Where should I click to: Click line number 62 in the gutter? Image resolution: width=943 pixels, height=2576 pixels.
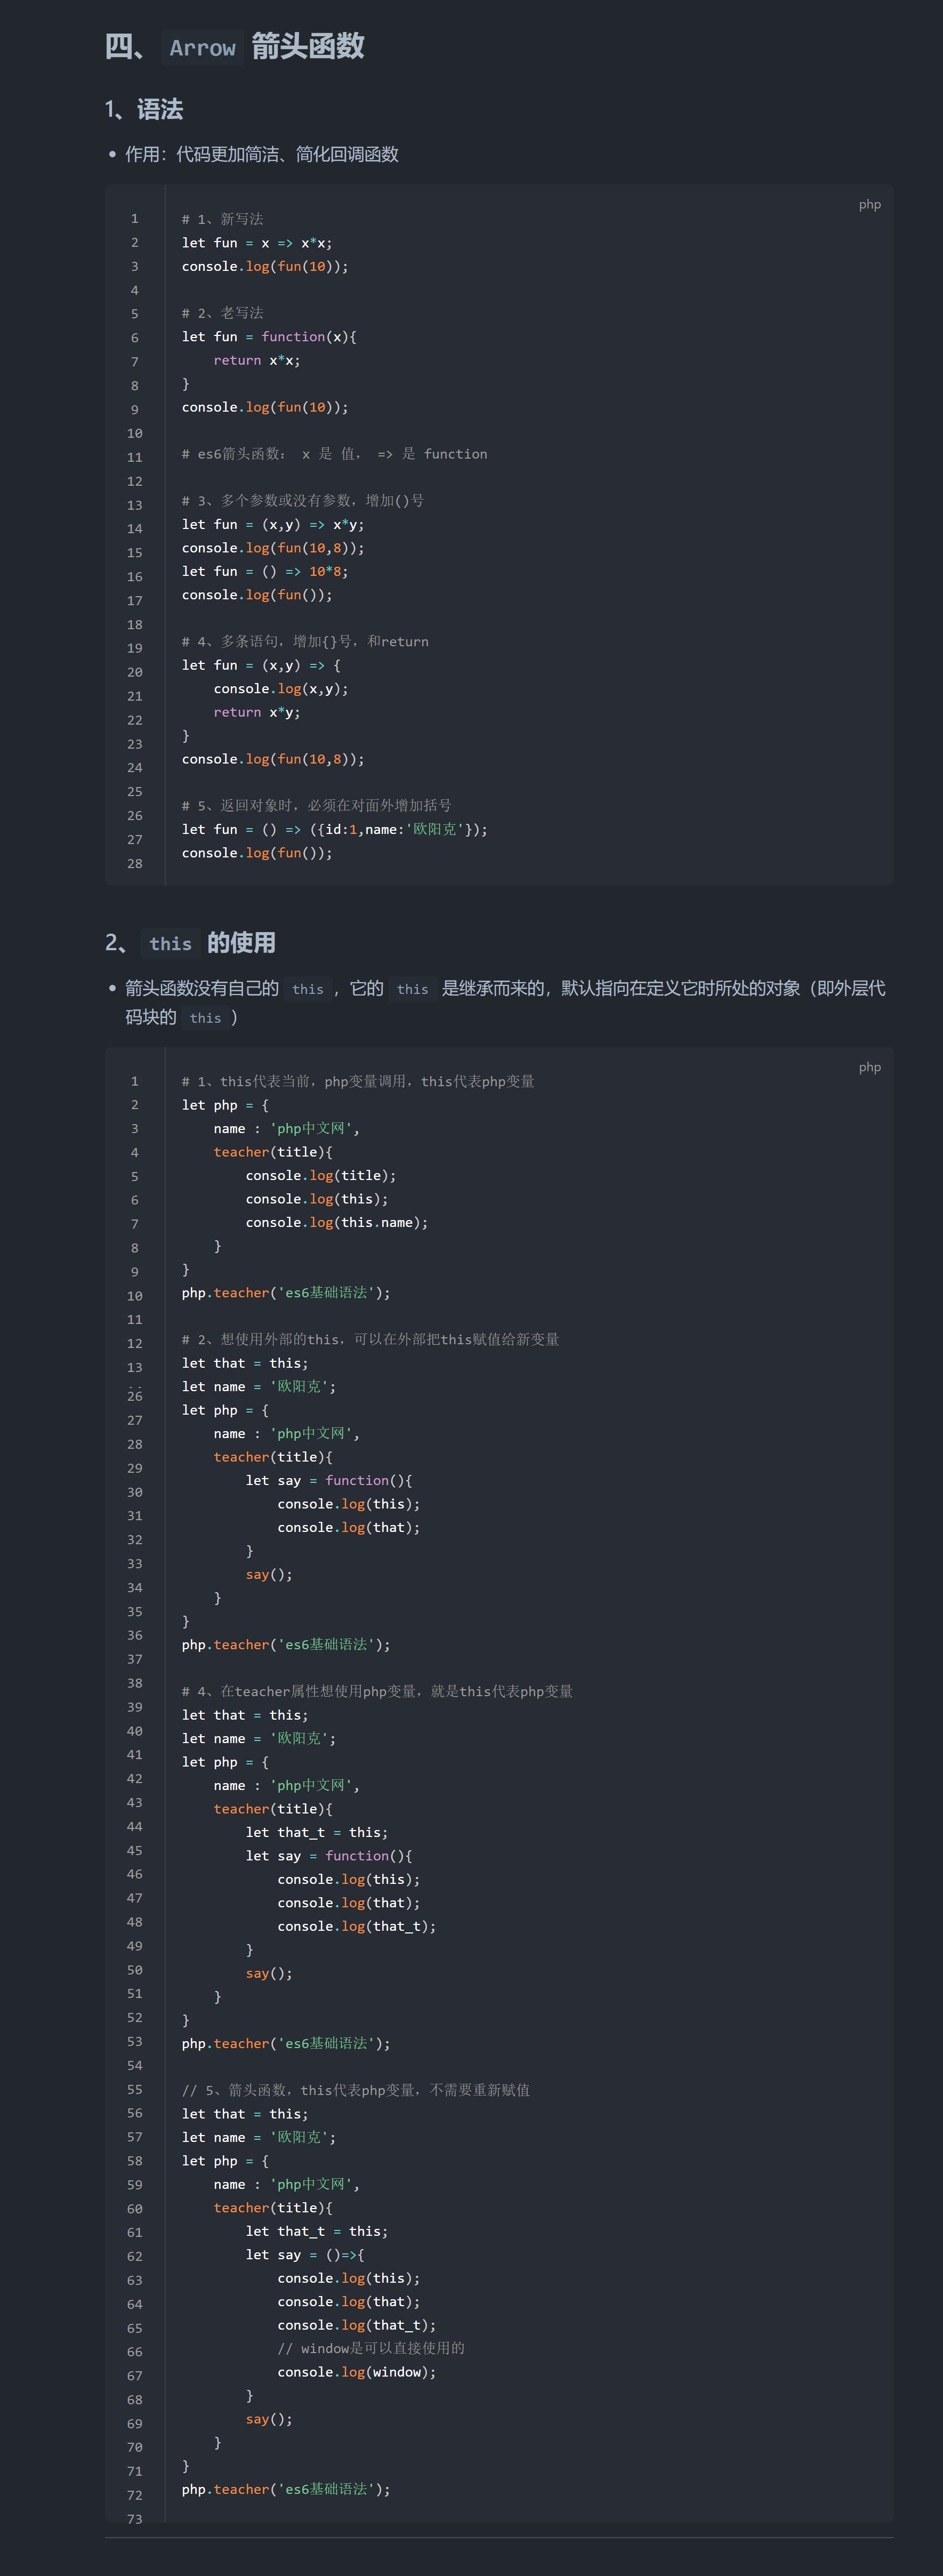[x=135, y=2256]
